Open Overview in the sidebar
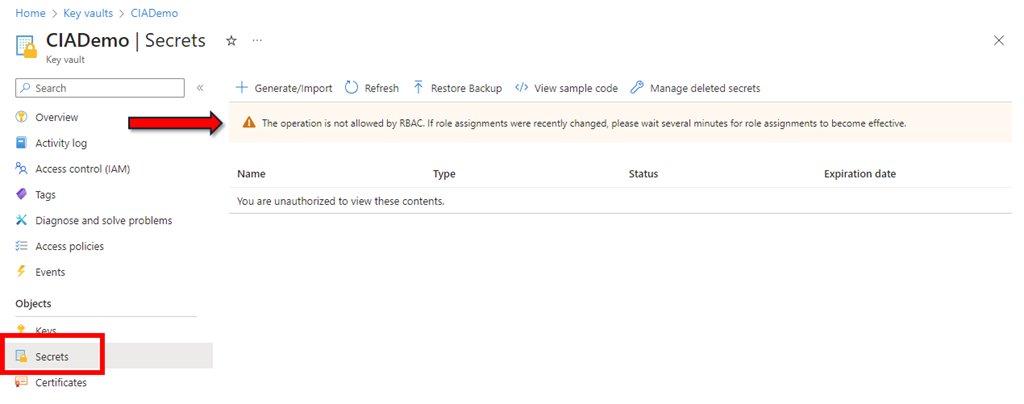The image size is (1024, 404). pos(56,117)
